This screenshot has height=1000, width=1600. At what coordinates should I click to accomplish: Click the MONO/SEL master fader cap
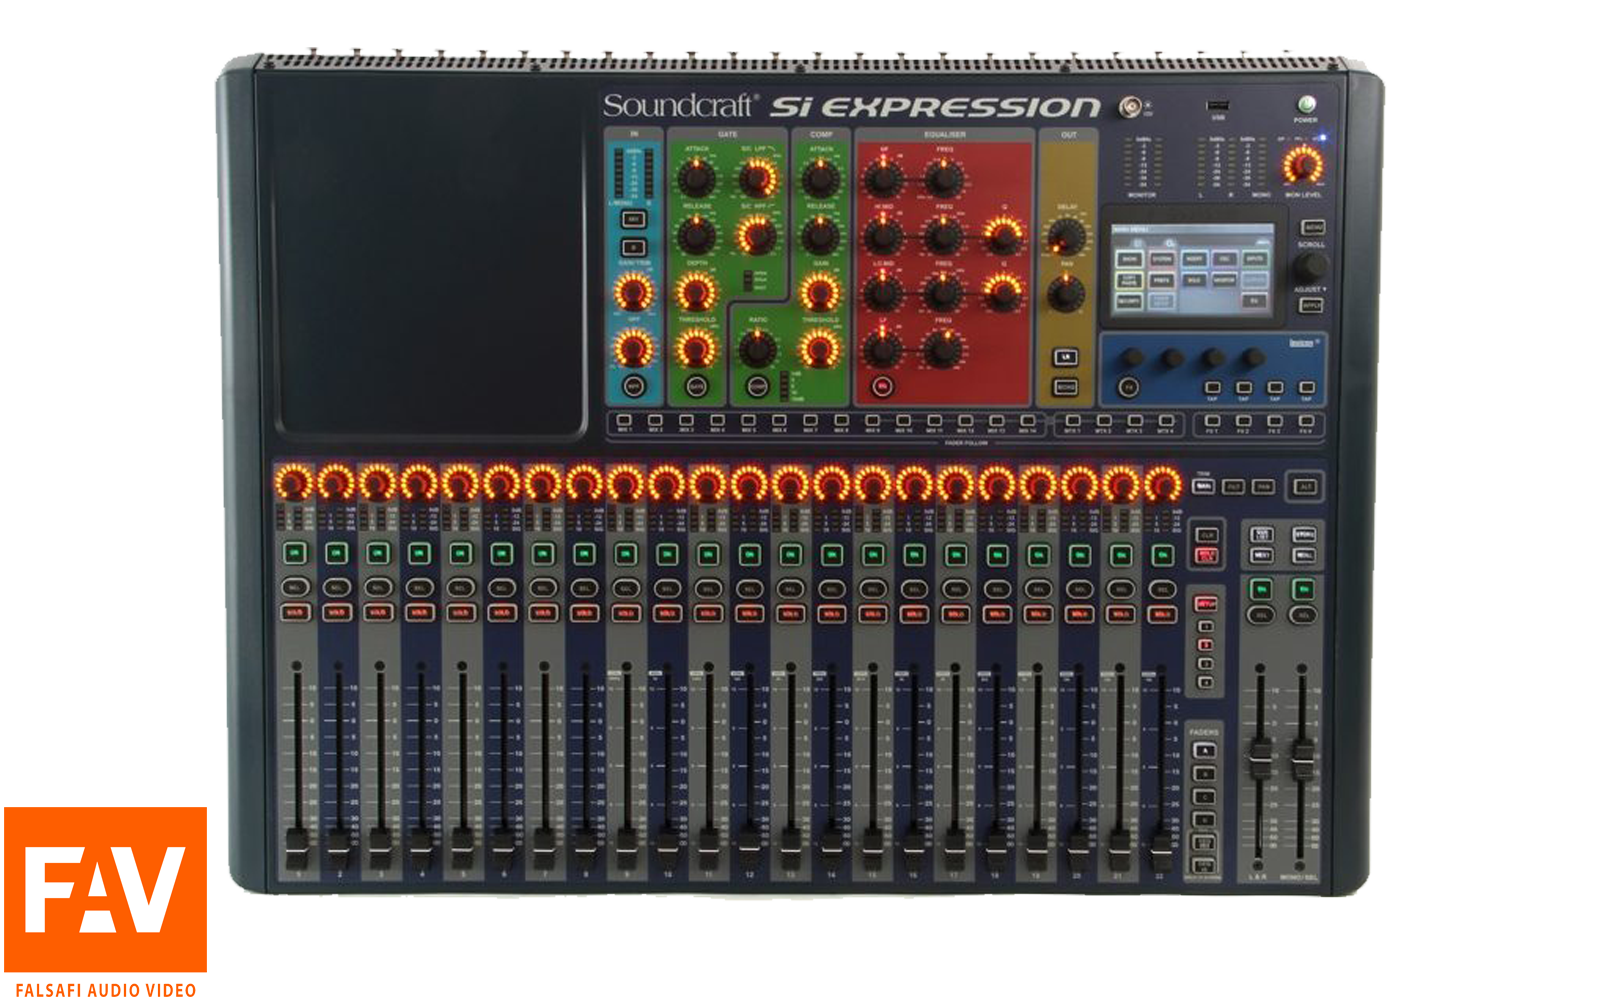point(1302,759)
